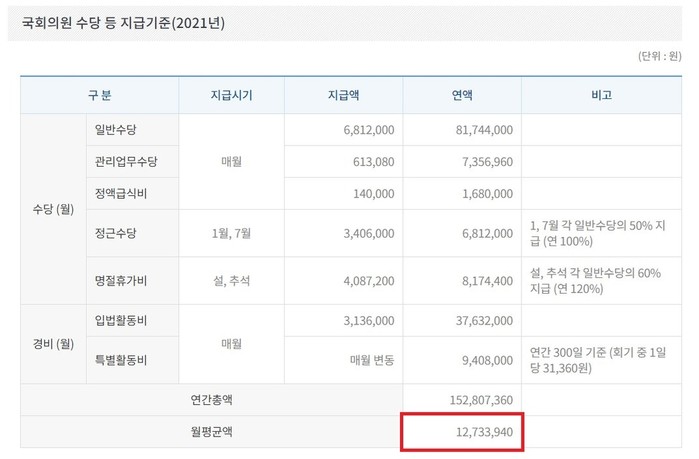The width and height of the screenshot is (699, 459).
Task: Select the 명절휴가비 row label
Action: (x=120, y=281)
